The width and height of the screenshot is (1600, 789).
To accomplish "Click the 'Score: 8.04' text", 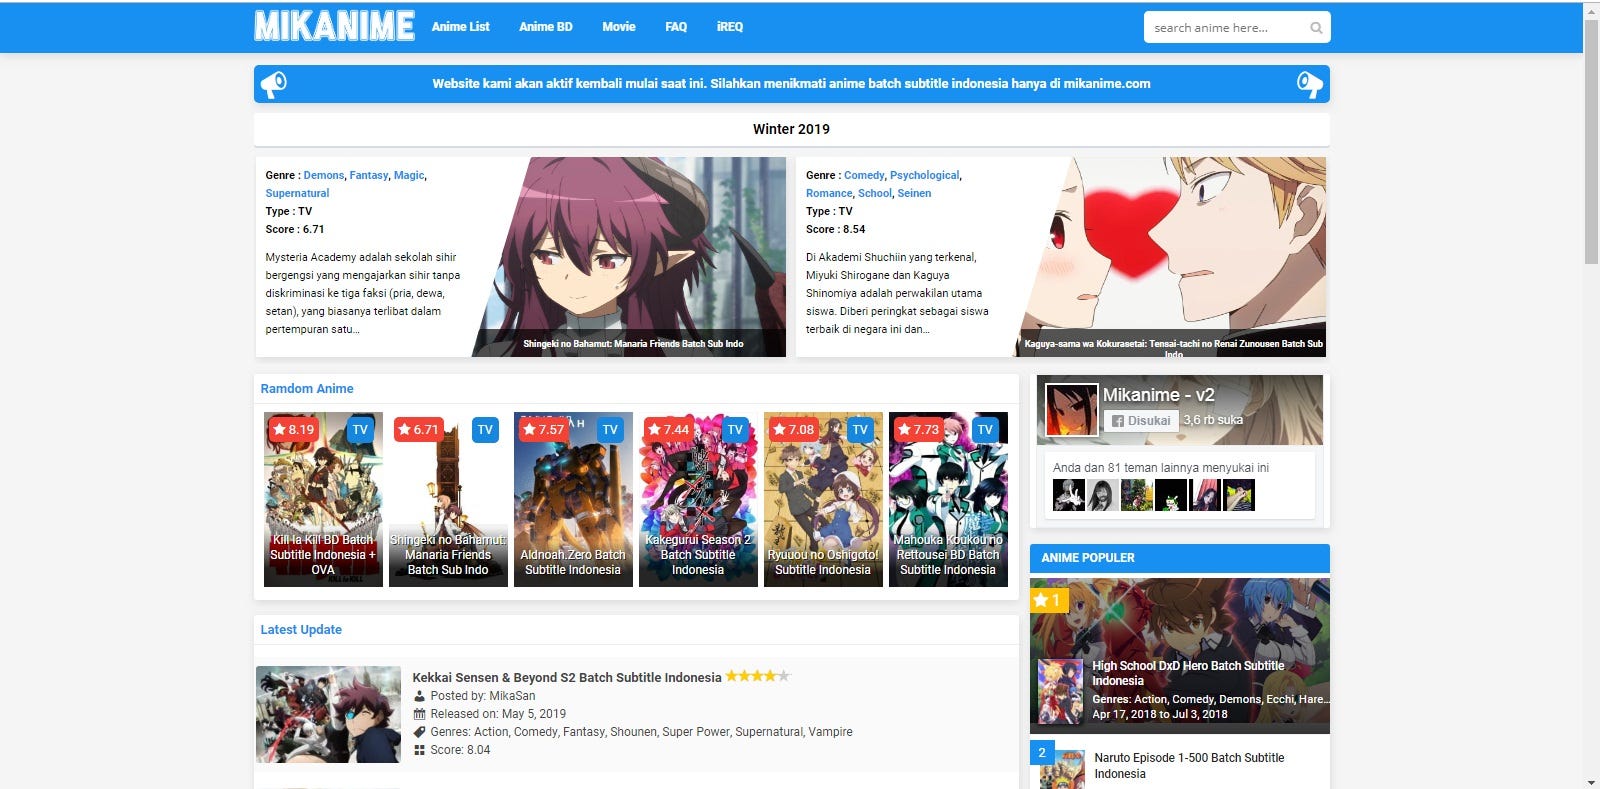I will click(460, 750).
